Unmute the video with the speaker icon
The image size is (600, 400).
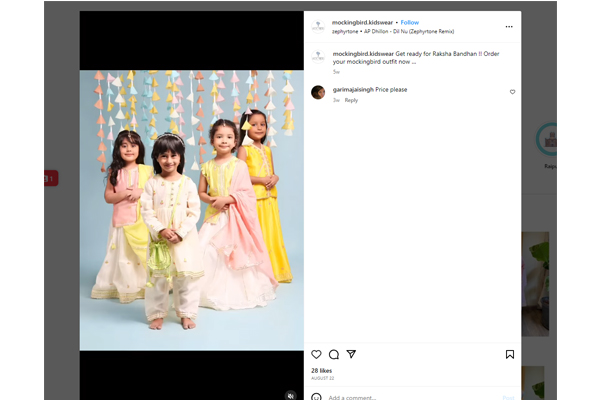291,395
